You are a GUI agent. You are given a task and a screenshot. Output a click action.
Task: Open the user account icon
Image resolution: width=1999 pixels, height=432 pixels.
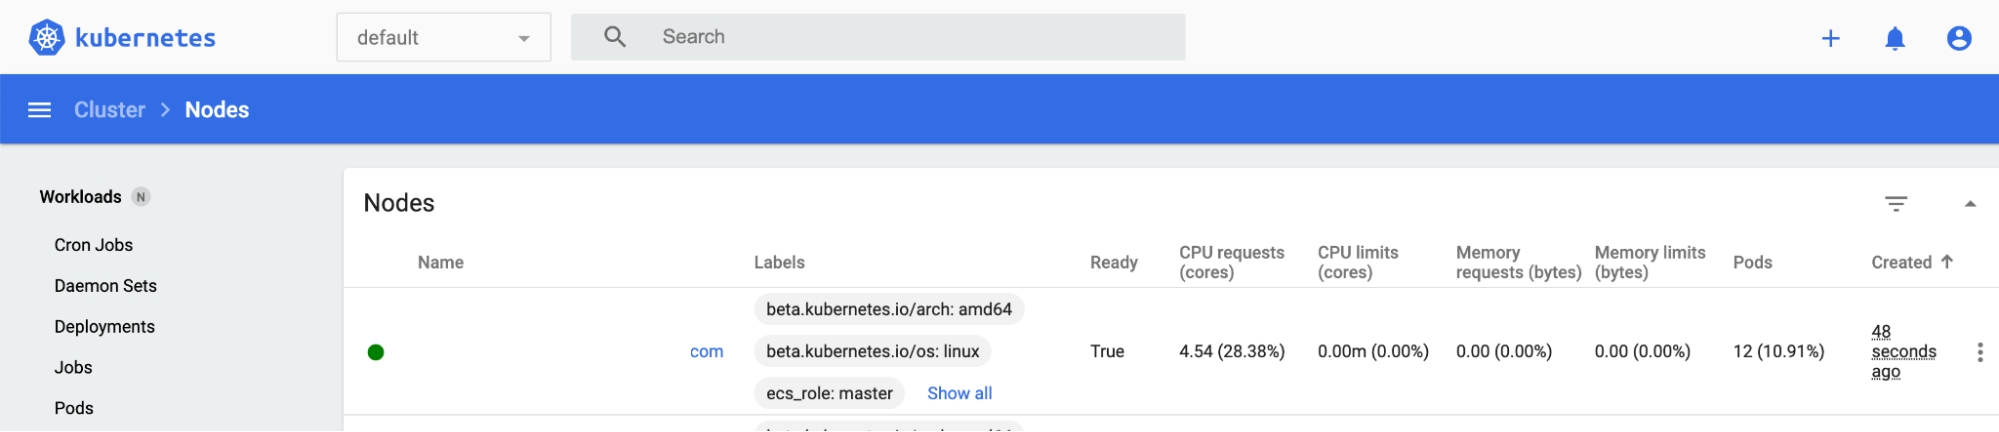(x=1958, y=38)
